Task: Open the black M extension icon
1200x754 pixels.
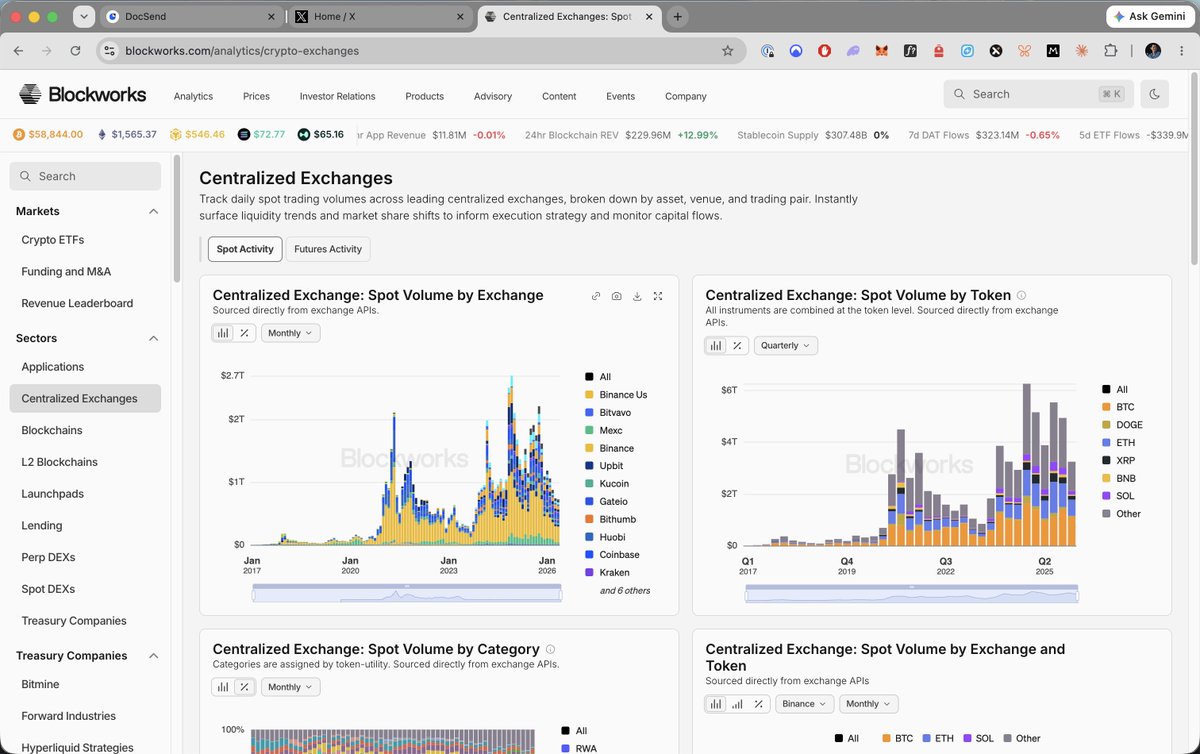Action: pos(1053,51)
